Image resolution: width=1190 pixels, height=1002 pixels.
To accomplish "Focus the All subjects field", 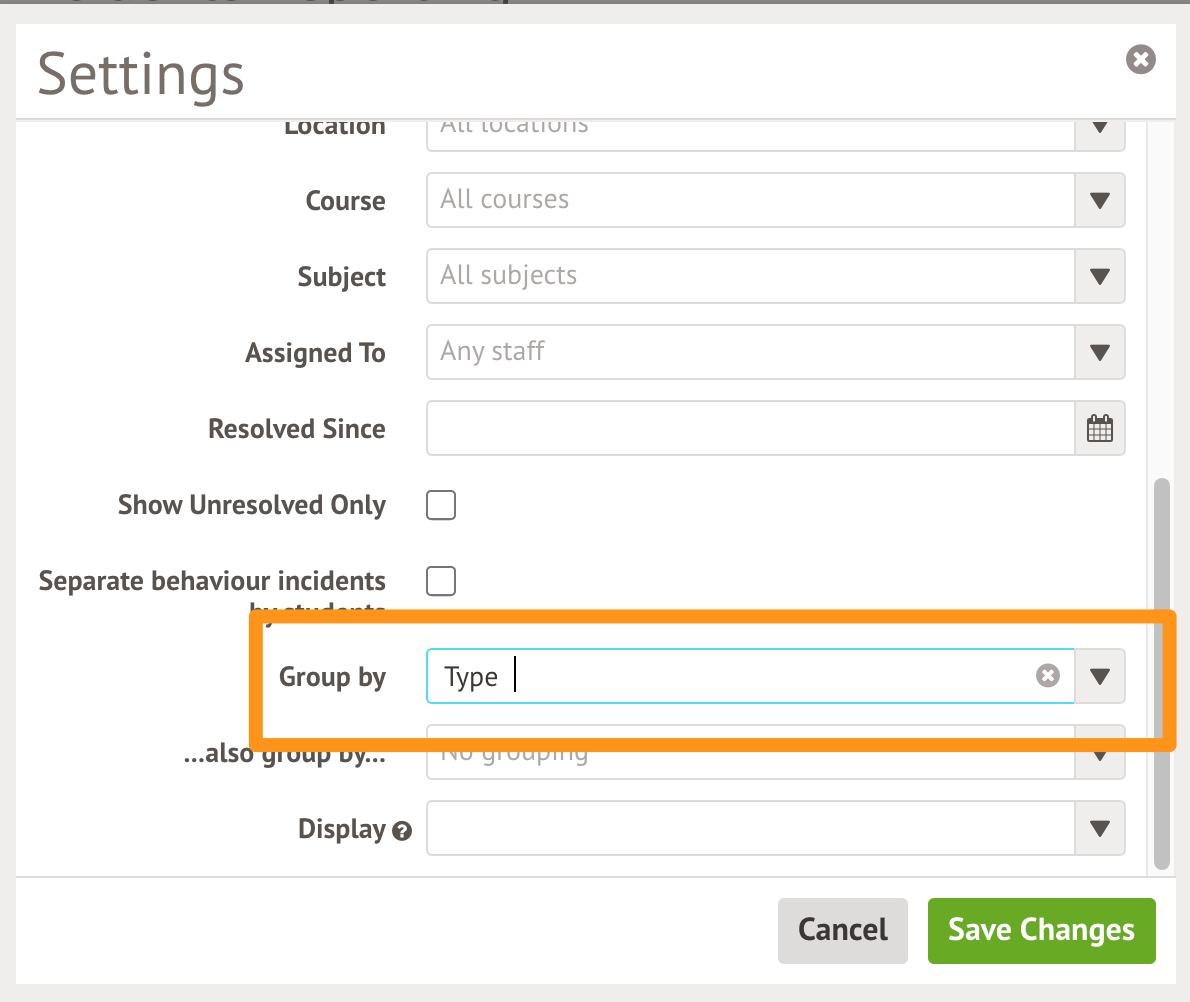I will [x=750, y=277].
